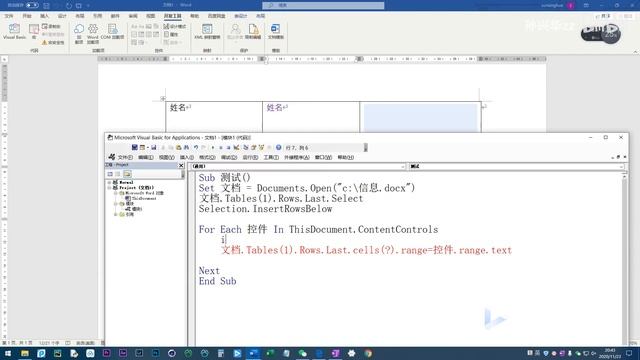Click the code window vertical scrollbar
Image resolution: width=640 pixels, height=360 pixels.
[x=624, y=259]
